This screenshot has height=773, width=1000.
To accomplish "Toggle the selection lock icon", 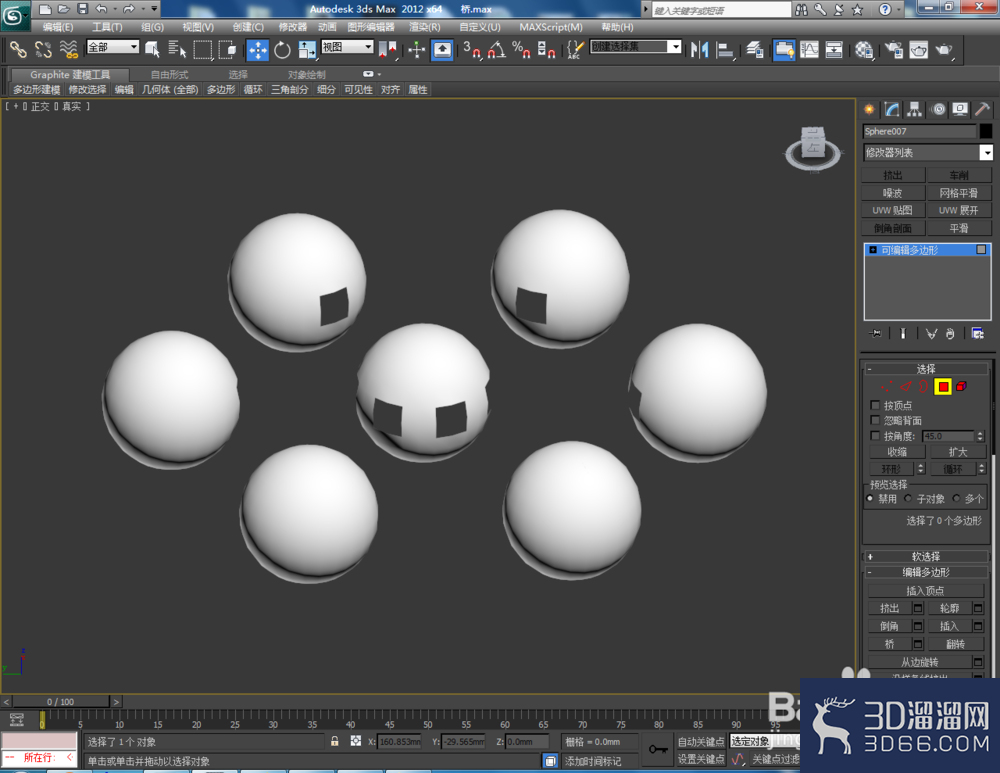I will (x=334, y=741).
